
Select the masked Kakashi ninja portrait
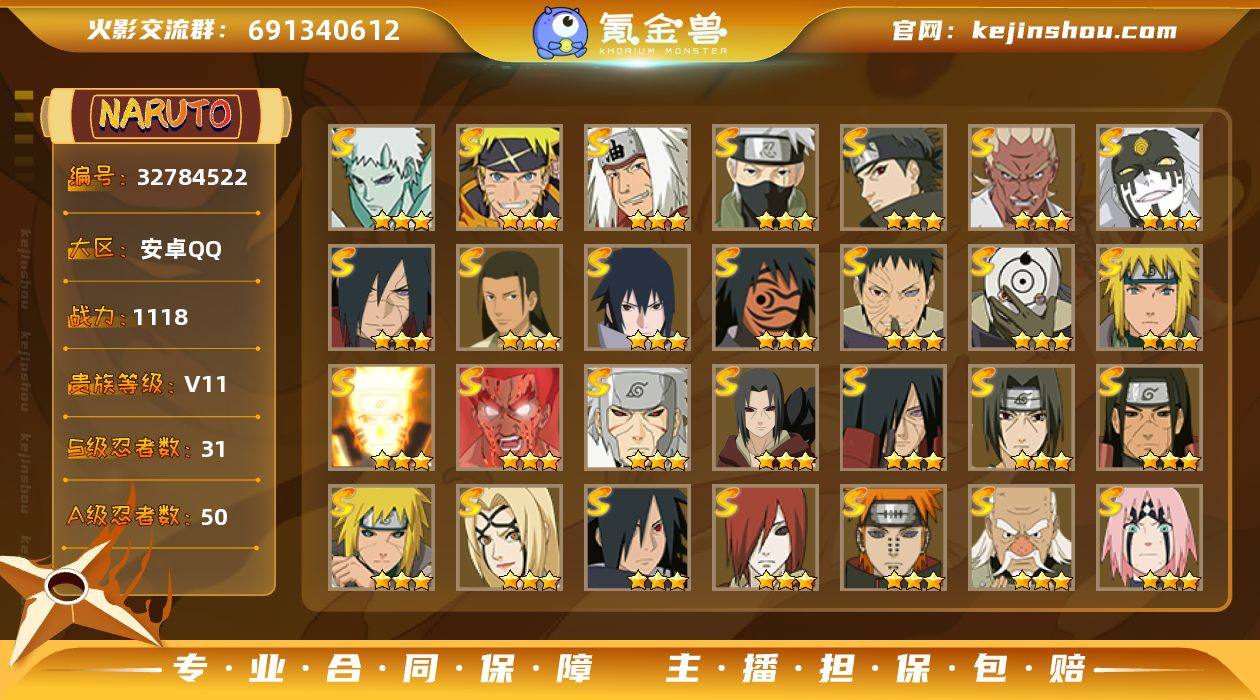tap(766, 178)
